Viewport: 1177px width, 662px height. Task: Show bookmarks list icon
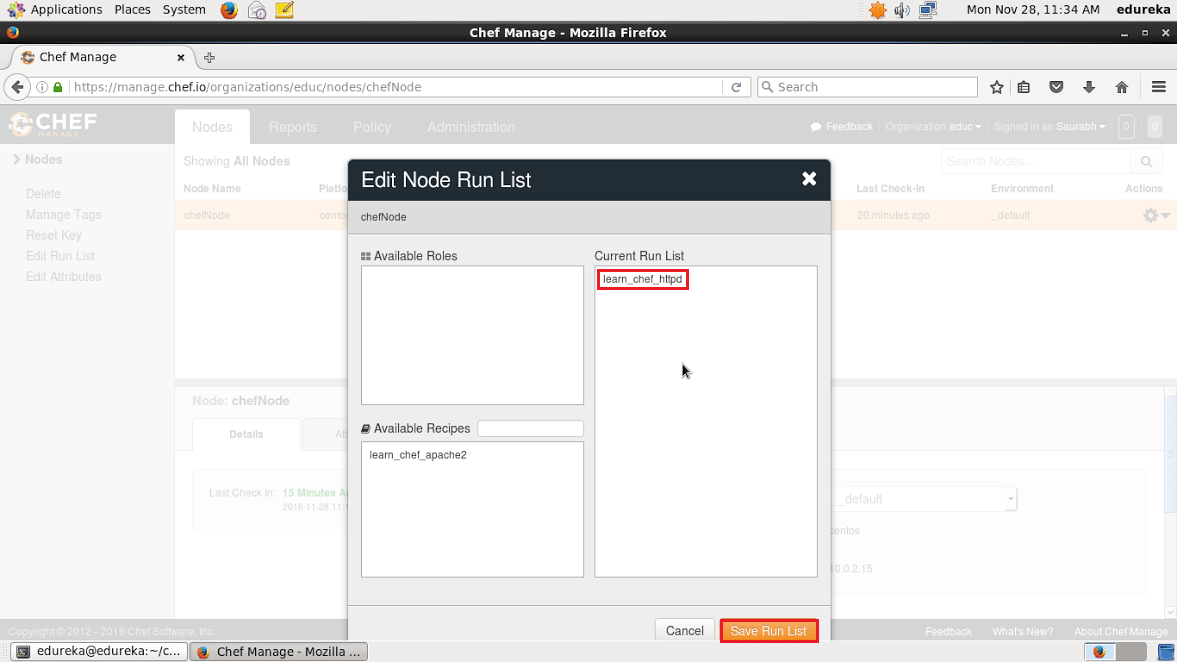click(1024, 87)
